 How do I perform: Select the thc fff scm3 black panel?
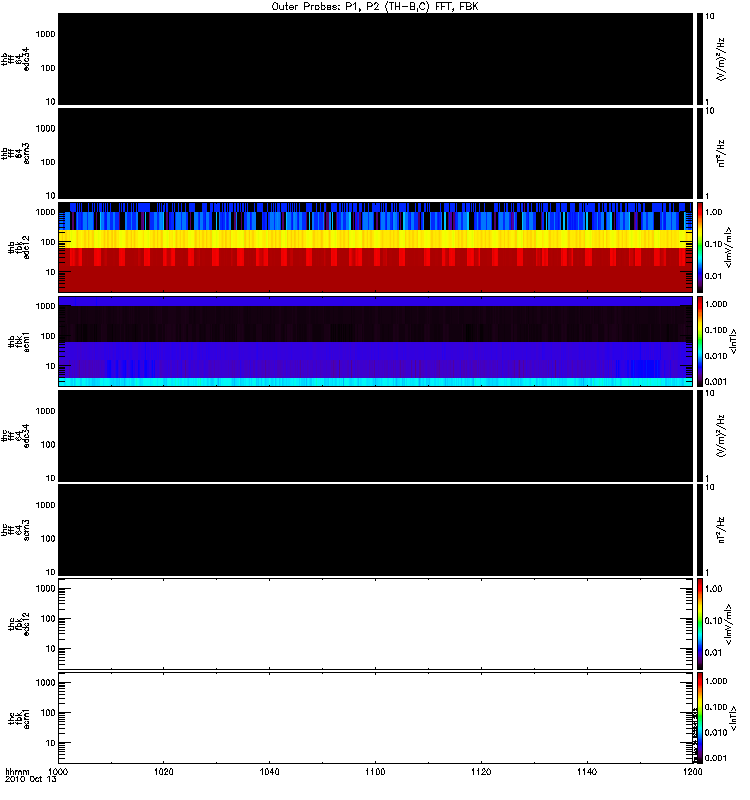point(375,529)
